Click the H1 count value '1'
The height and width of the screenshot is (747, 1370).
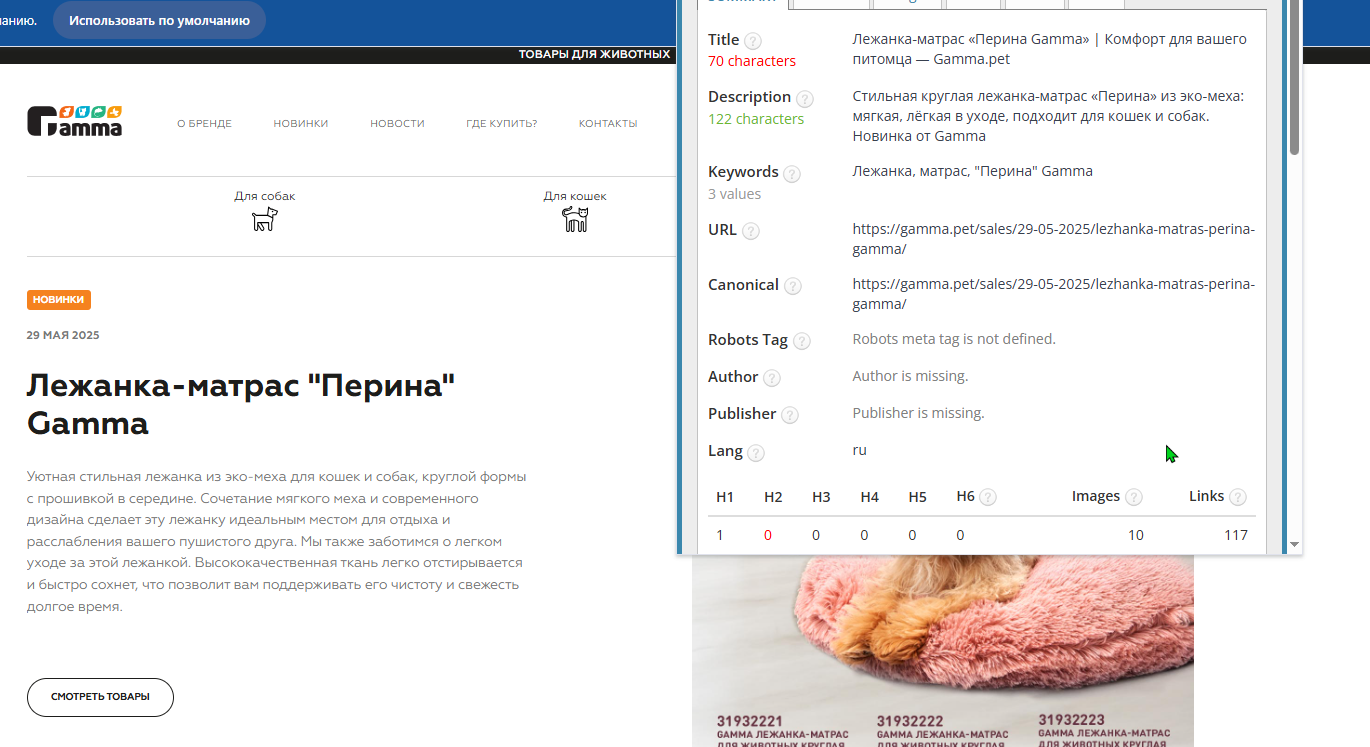720,535
